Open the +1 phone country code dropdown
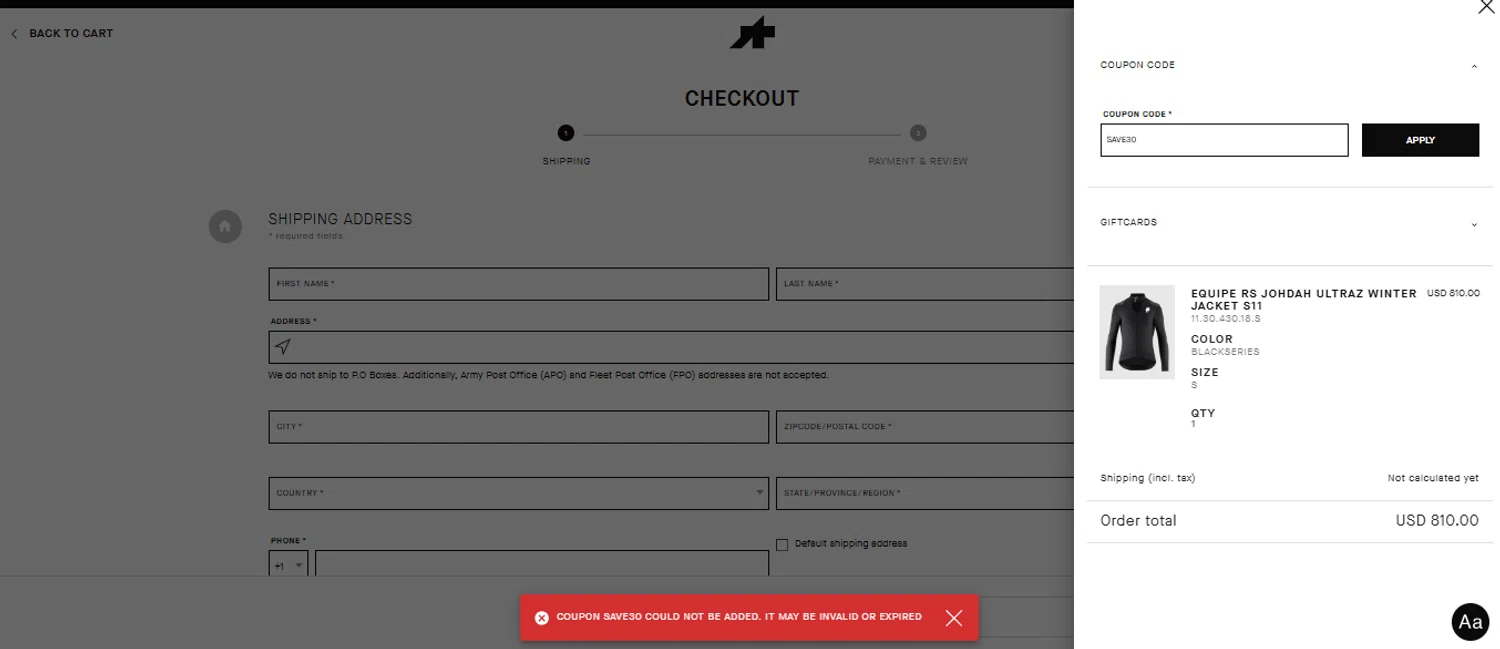 coord(288,565)
